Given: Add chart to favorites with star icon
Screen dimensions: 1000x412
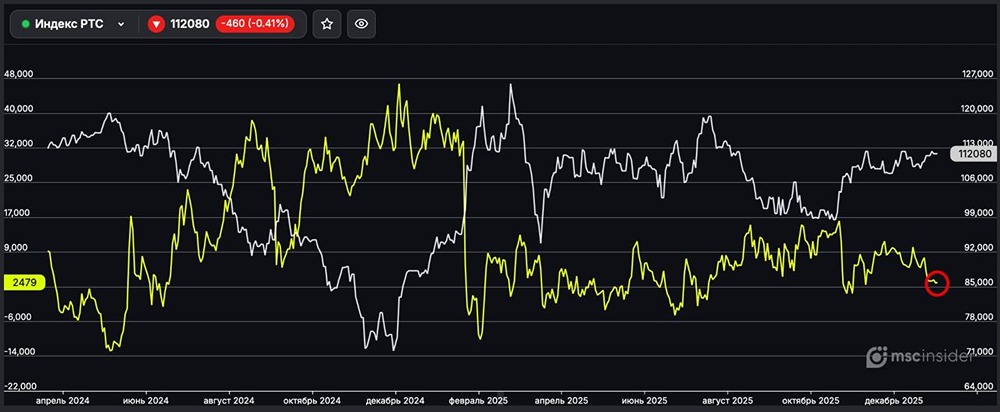Looking at the screenshot, I should pos(327,24).
